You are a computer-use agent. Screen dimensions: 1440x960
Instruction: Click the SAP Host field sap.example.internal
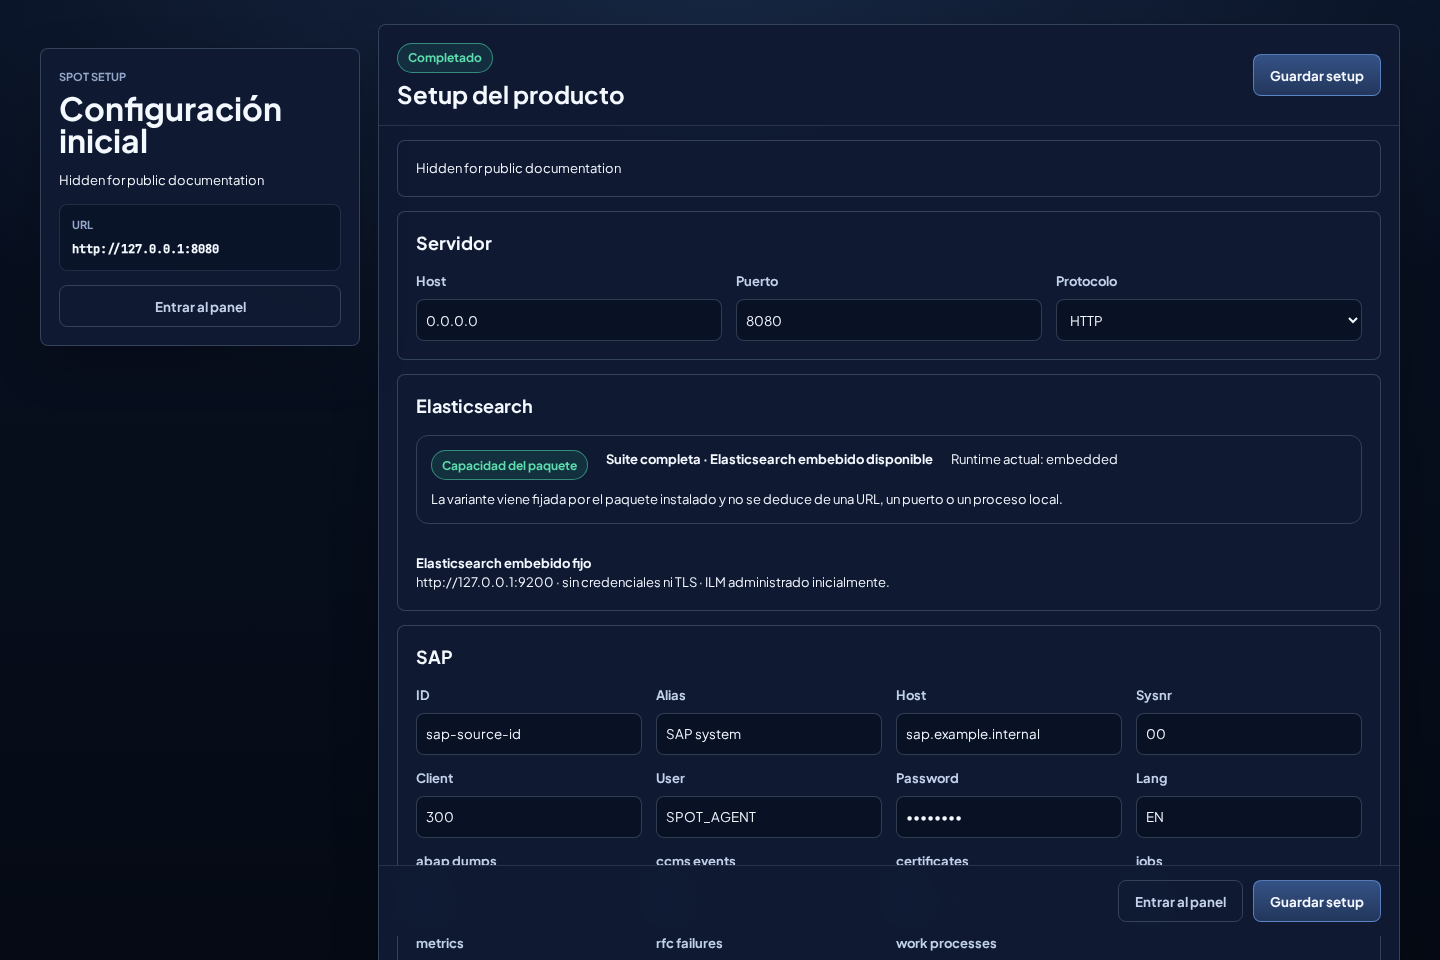click(1008, 734)
